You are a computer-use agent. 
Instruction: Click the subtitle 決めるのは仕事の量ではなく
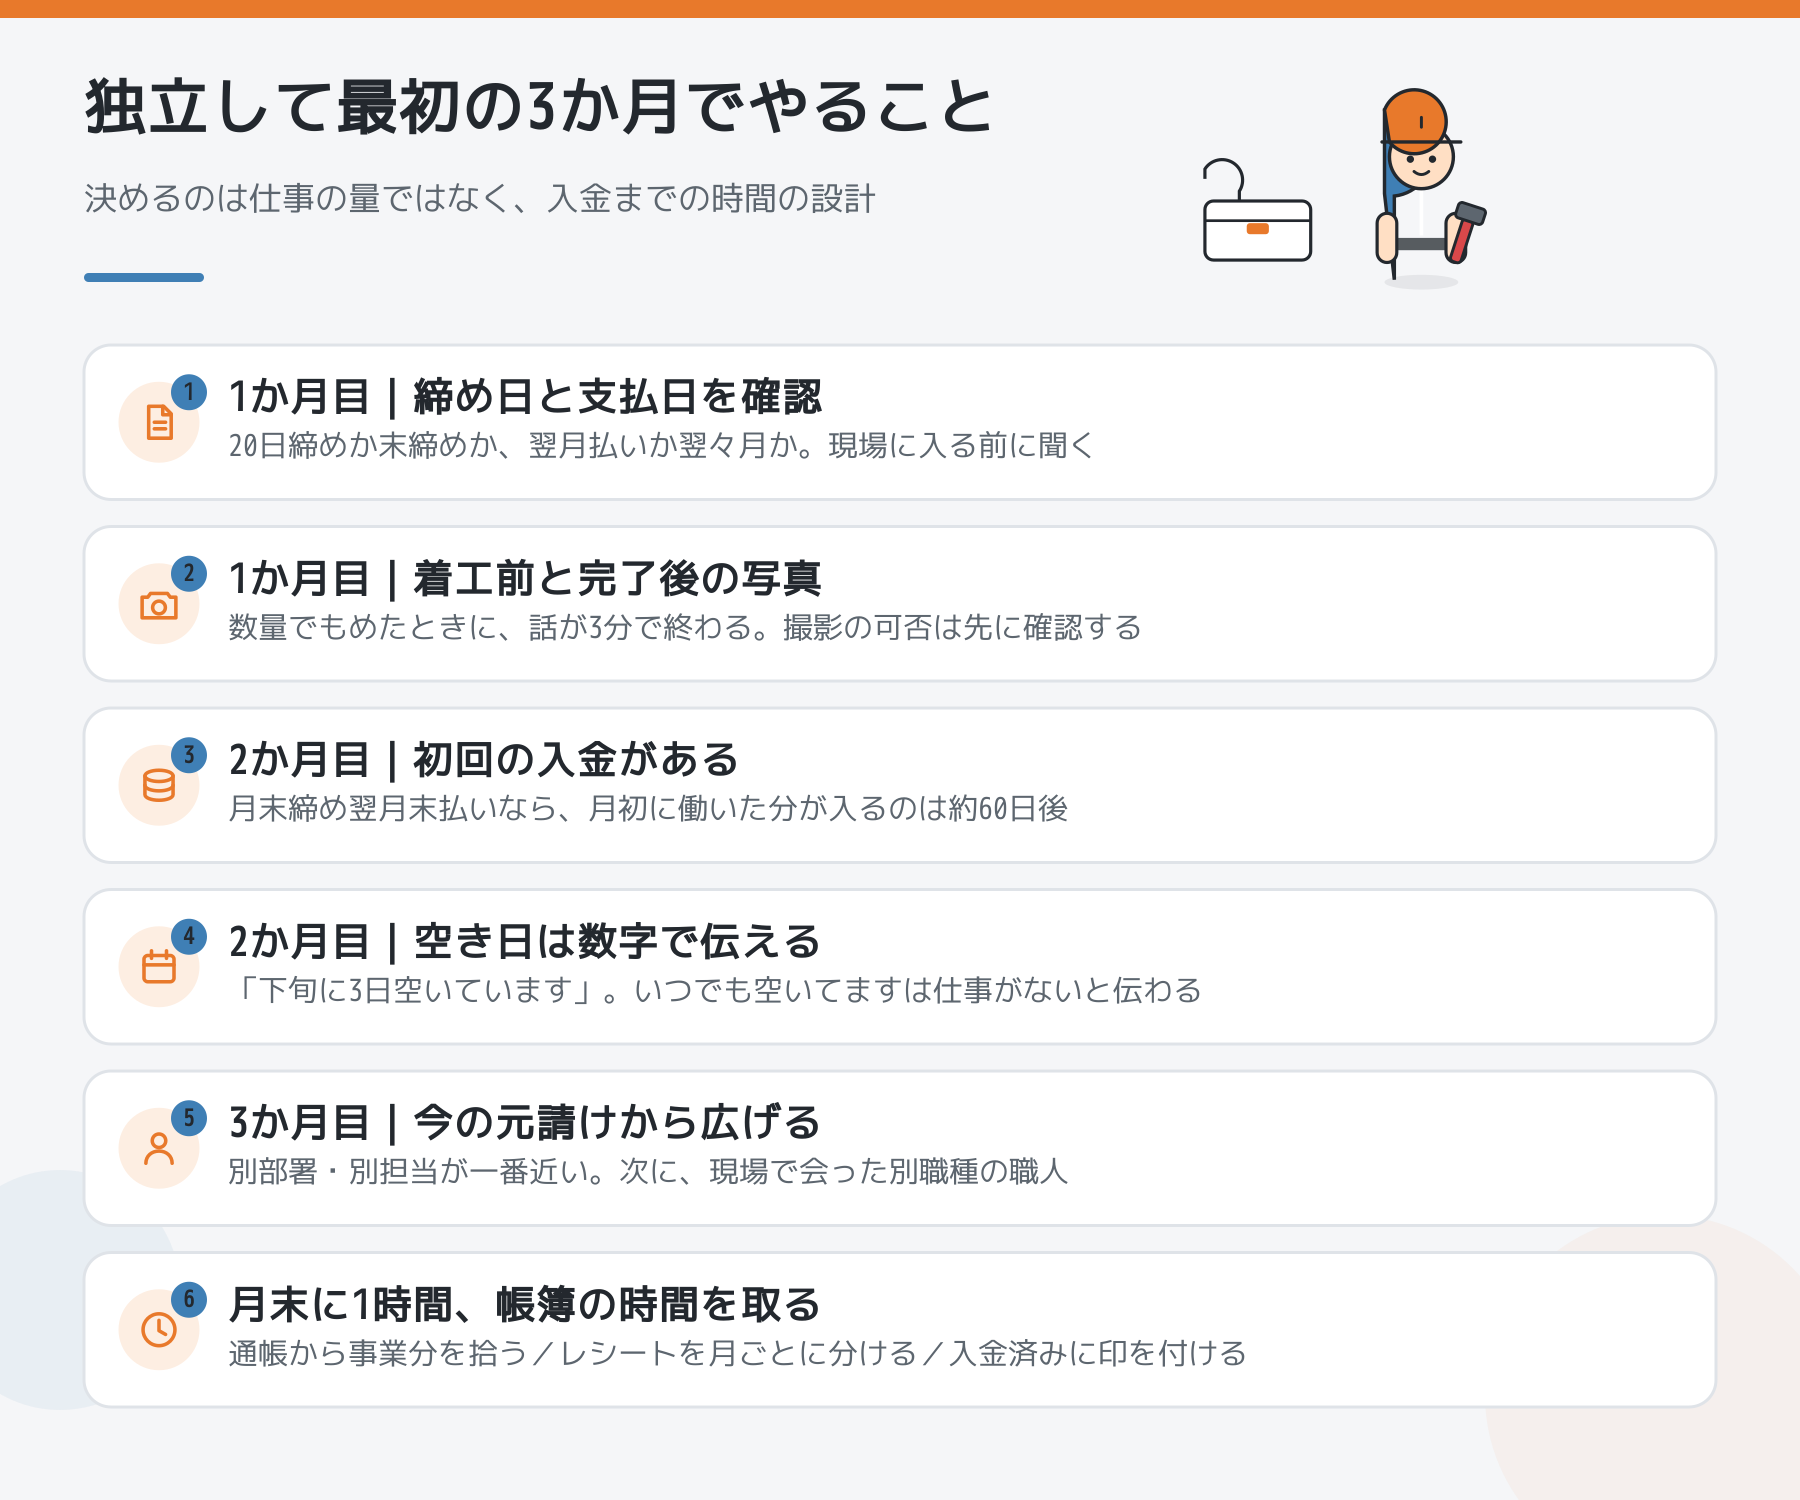pyautogui.click(x=299, y=198)
